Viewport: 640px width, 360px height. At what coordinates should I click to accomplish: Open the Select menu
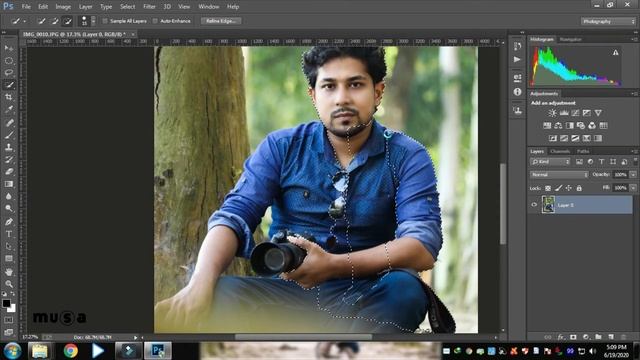(x=127, y=7)
